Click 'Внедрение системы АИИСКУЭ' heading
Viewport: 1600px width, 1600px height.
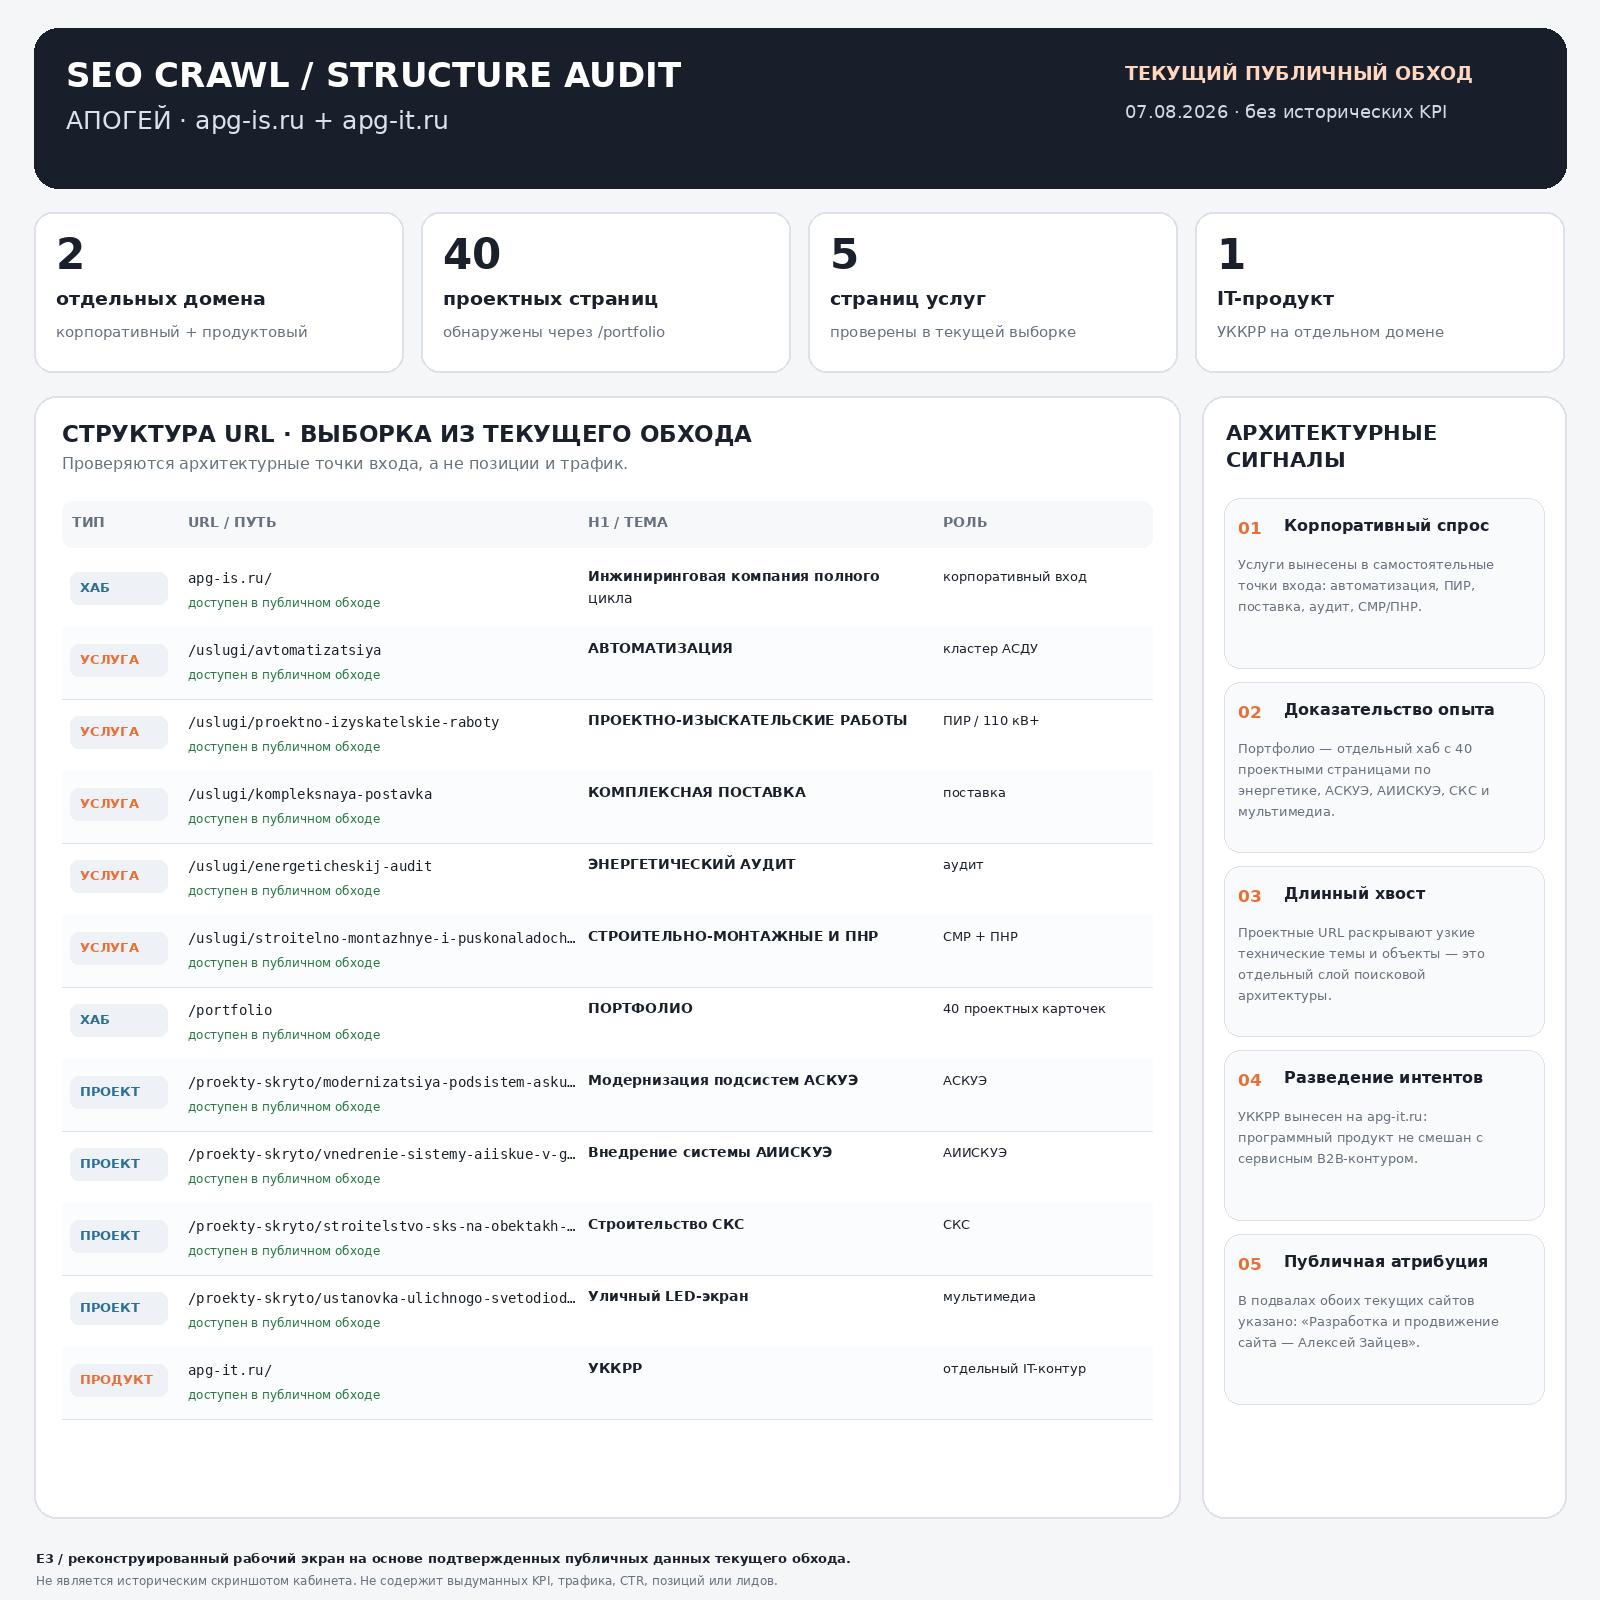tap(710, 1152)
